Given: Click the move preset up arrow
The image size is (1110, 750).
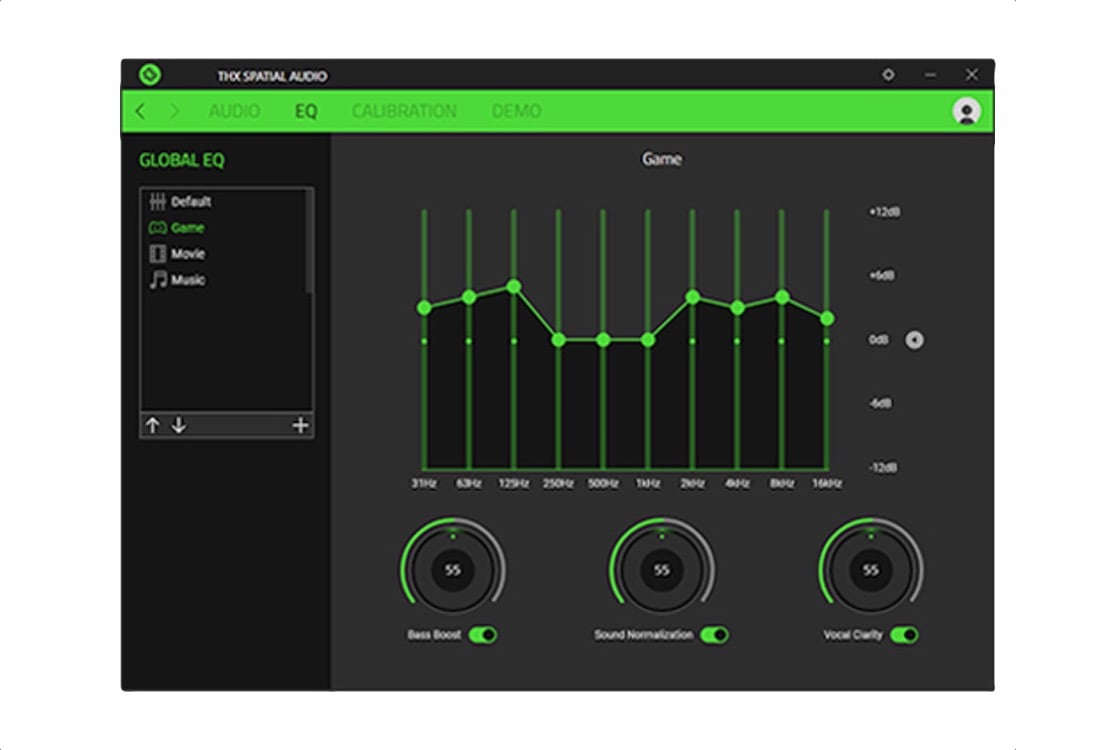Looking at the screenshot, I should (x=152, y=424).
